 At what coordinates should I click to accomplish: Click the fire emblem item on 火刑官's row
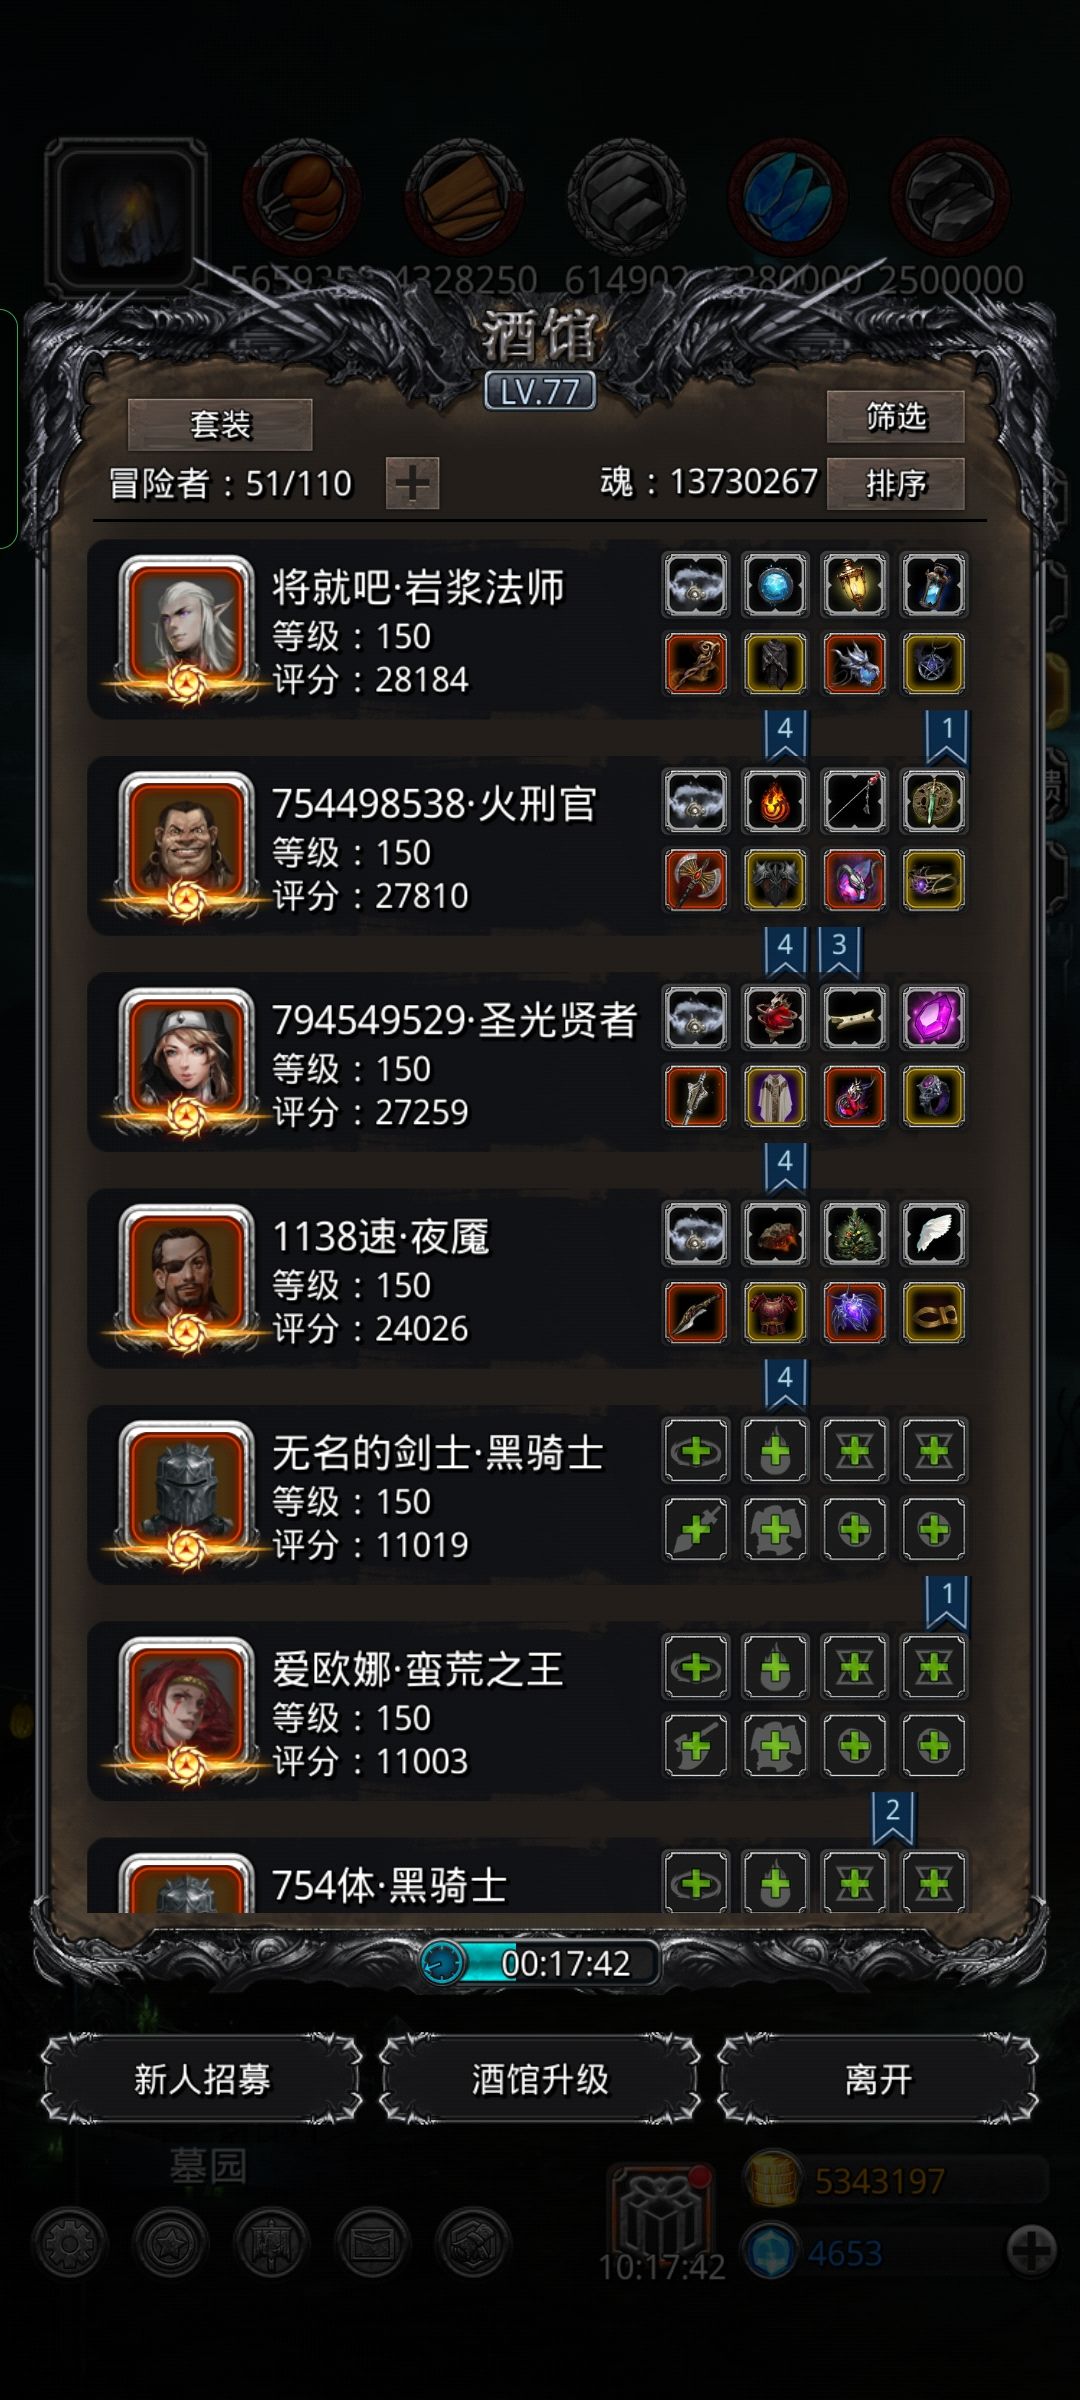tap(775, 801)
